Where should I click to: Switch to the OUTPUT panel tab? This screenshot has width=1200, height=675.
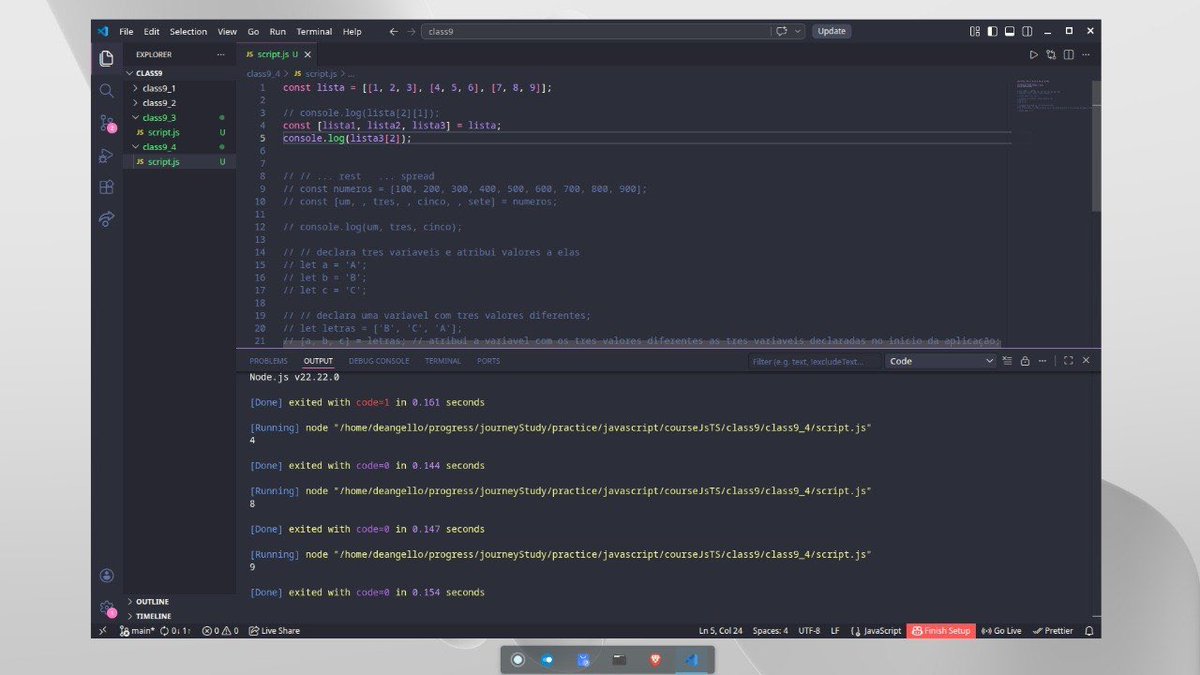tap(318, 361)
